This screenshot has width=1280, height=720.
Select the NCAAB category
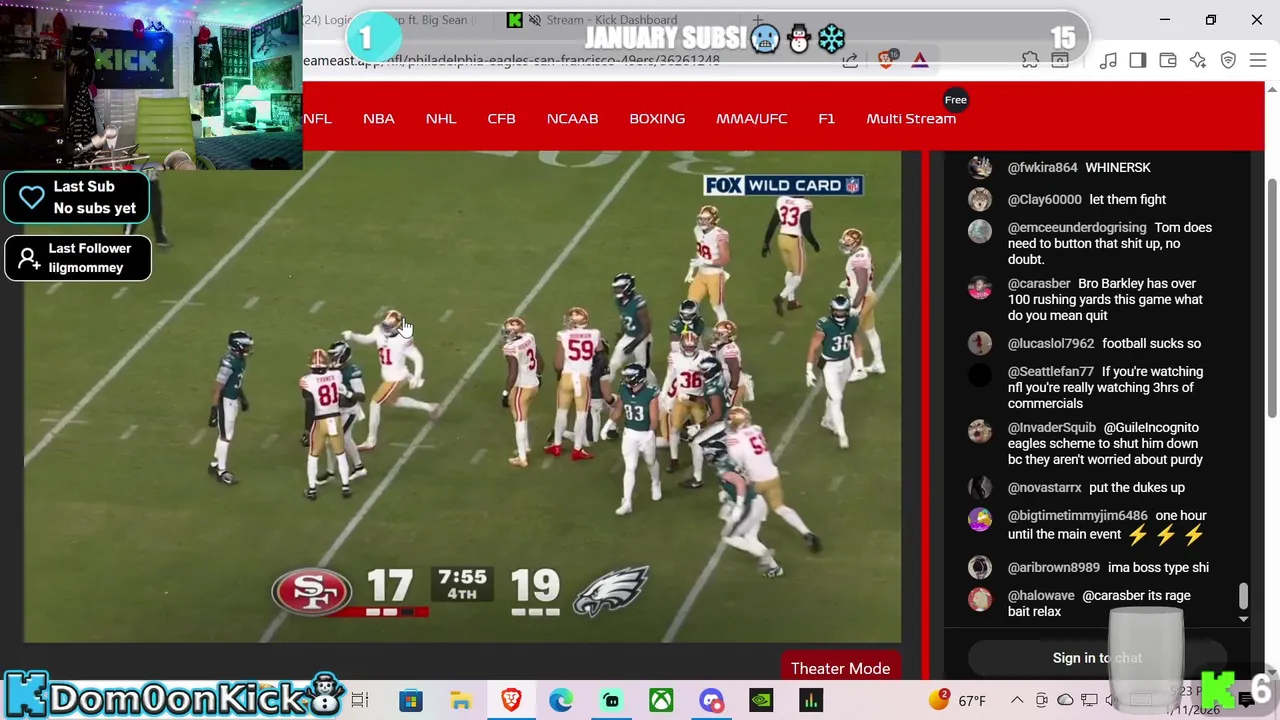point(572,118)
